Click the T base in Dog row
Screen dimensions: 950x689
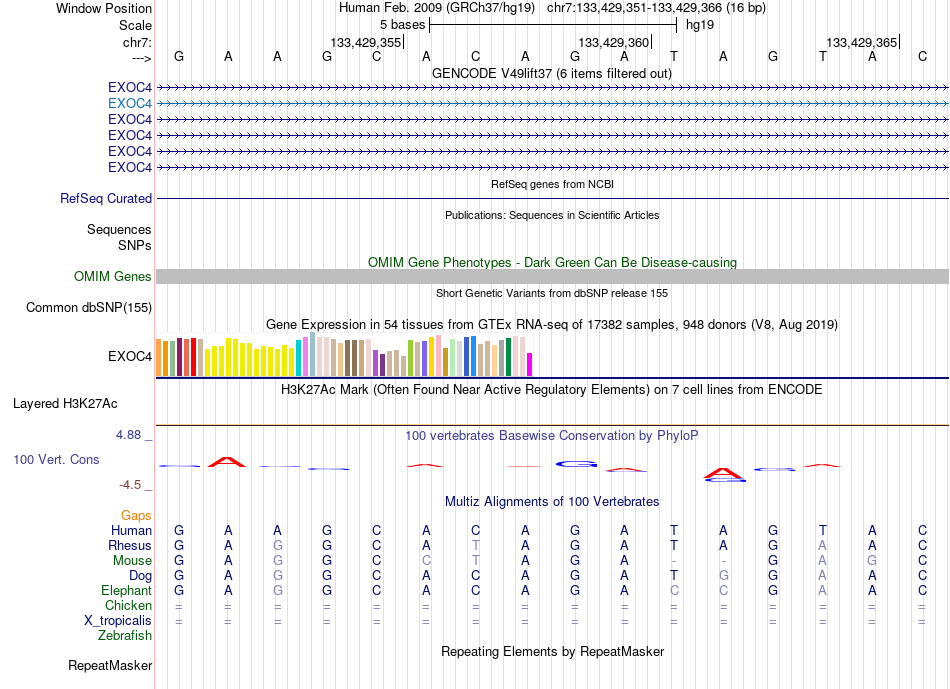pos(674,576)
